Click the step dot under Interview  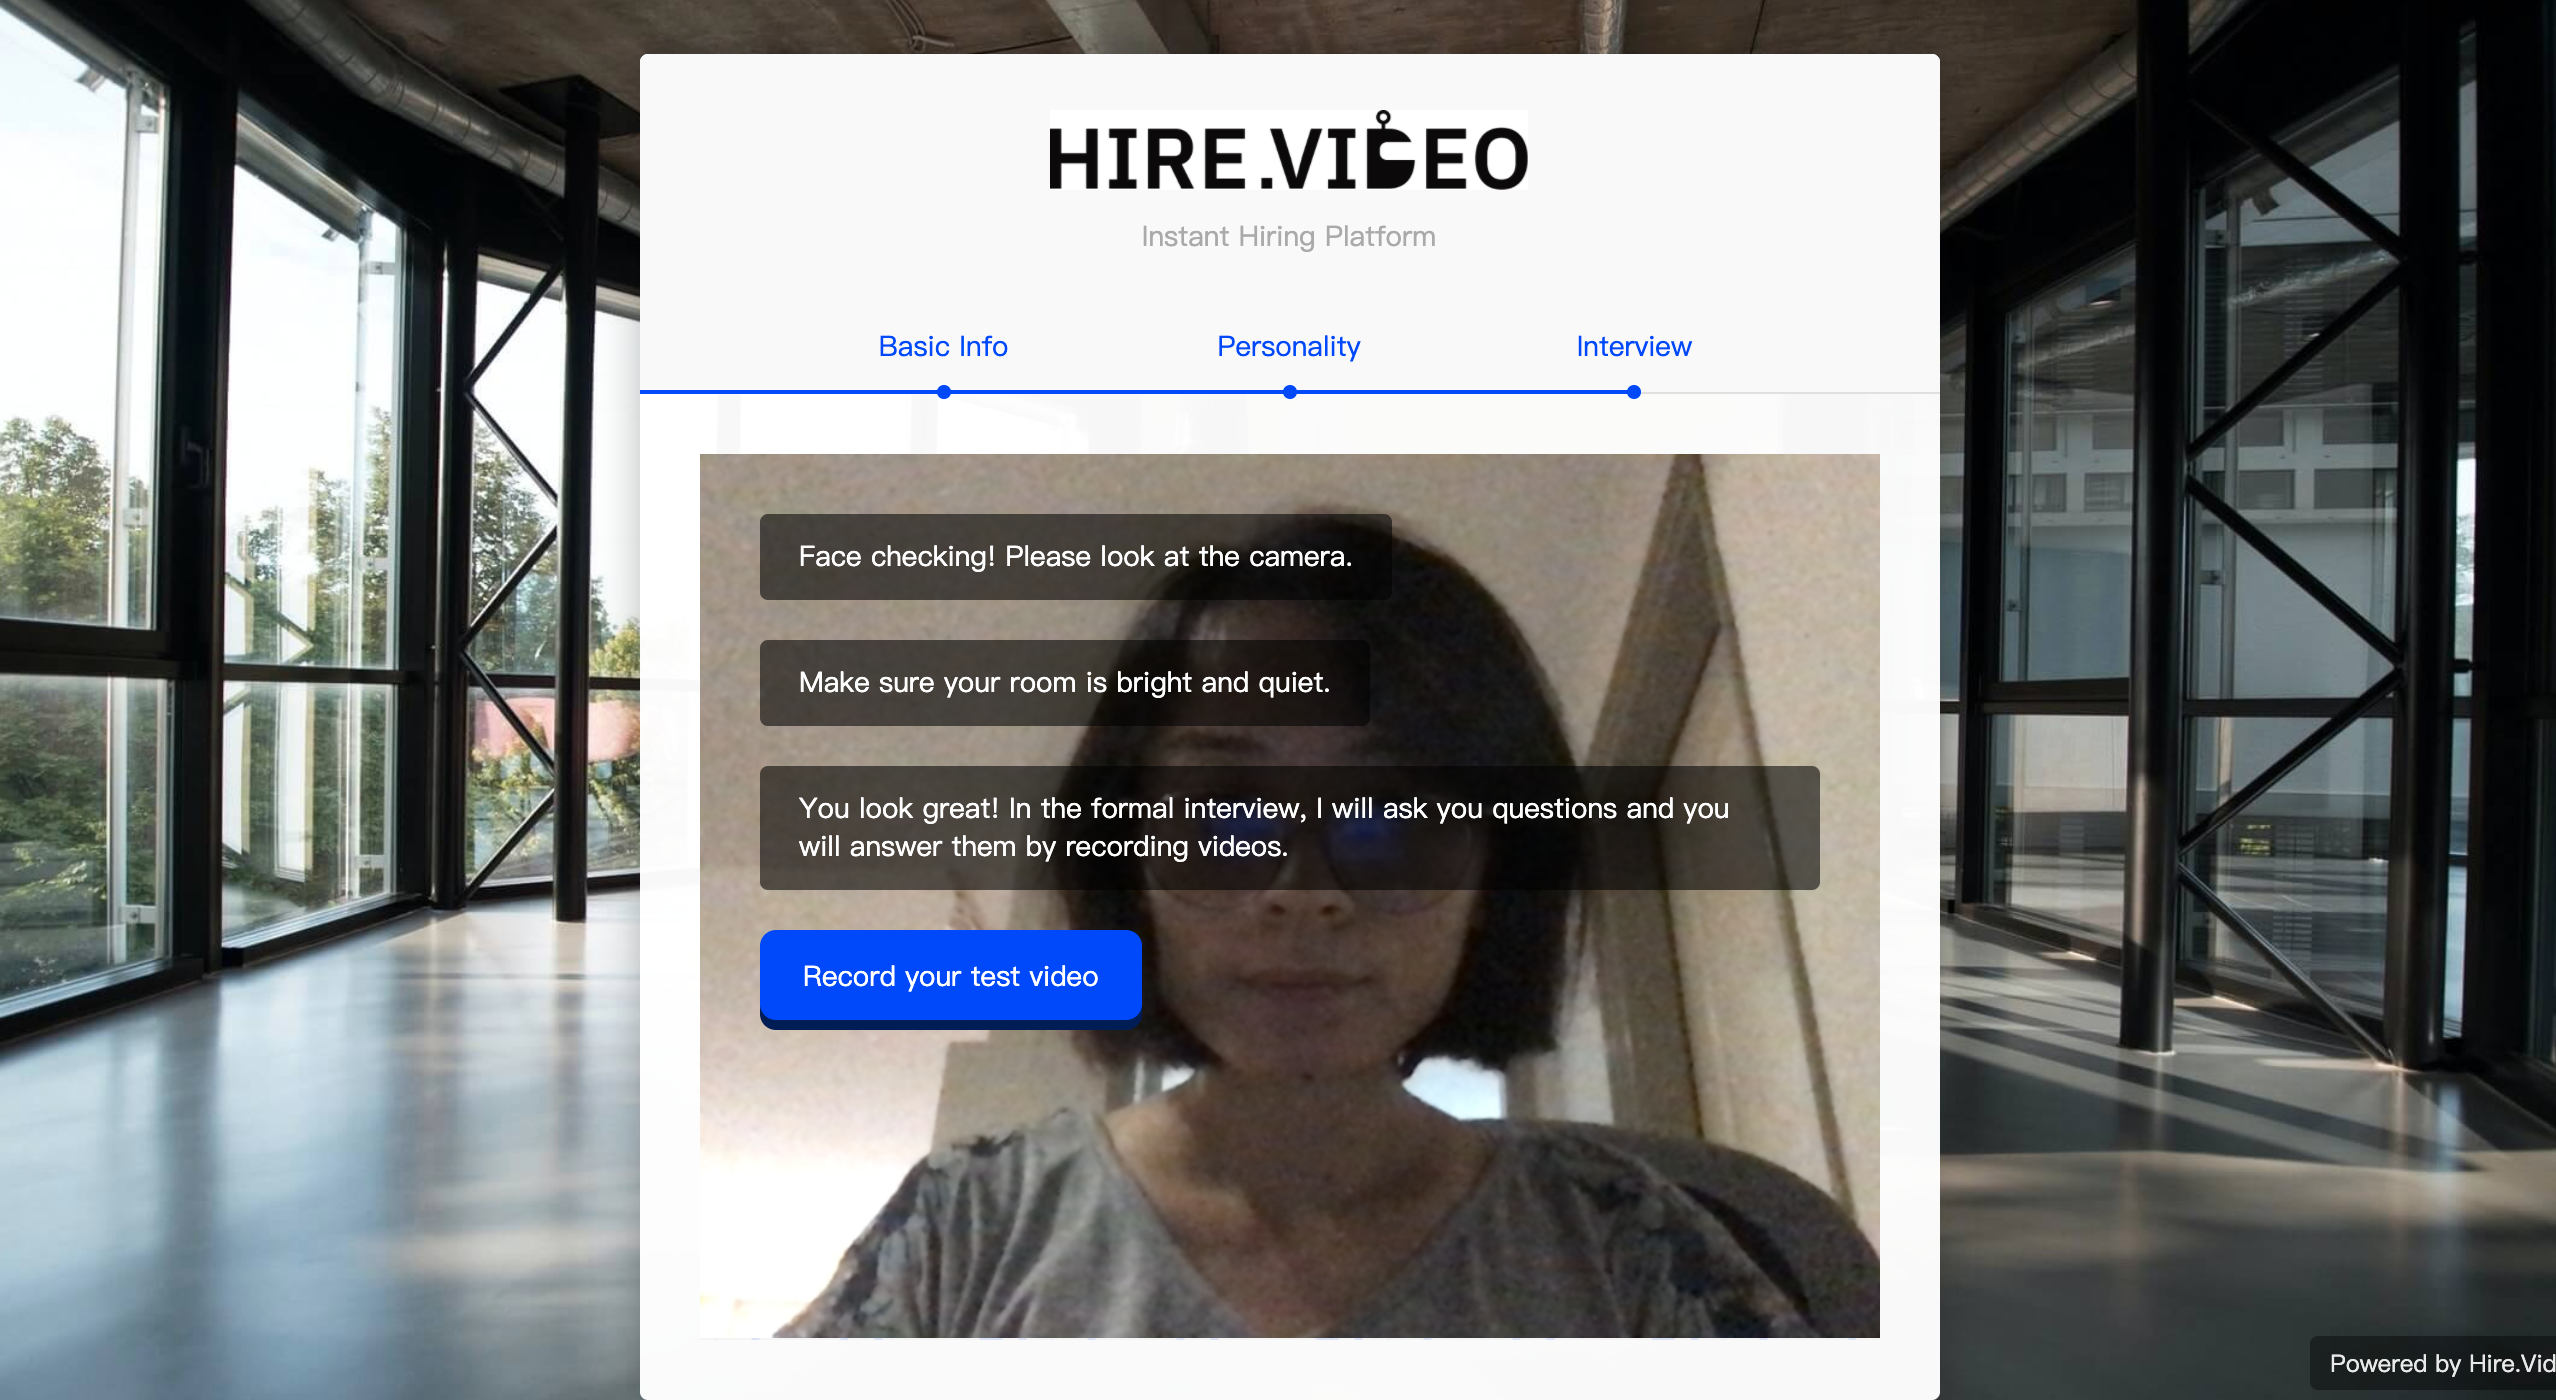pos(1633,392)
